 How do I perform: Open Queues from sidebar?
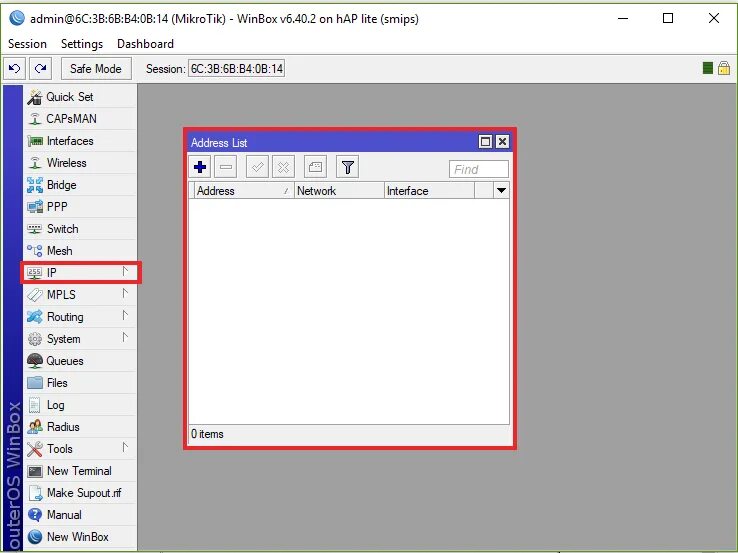pos(80,361)
